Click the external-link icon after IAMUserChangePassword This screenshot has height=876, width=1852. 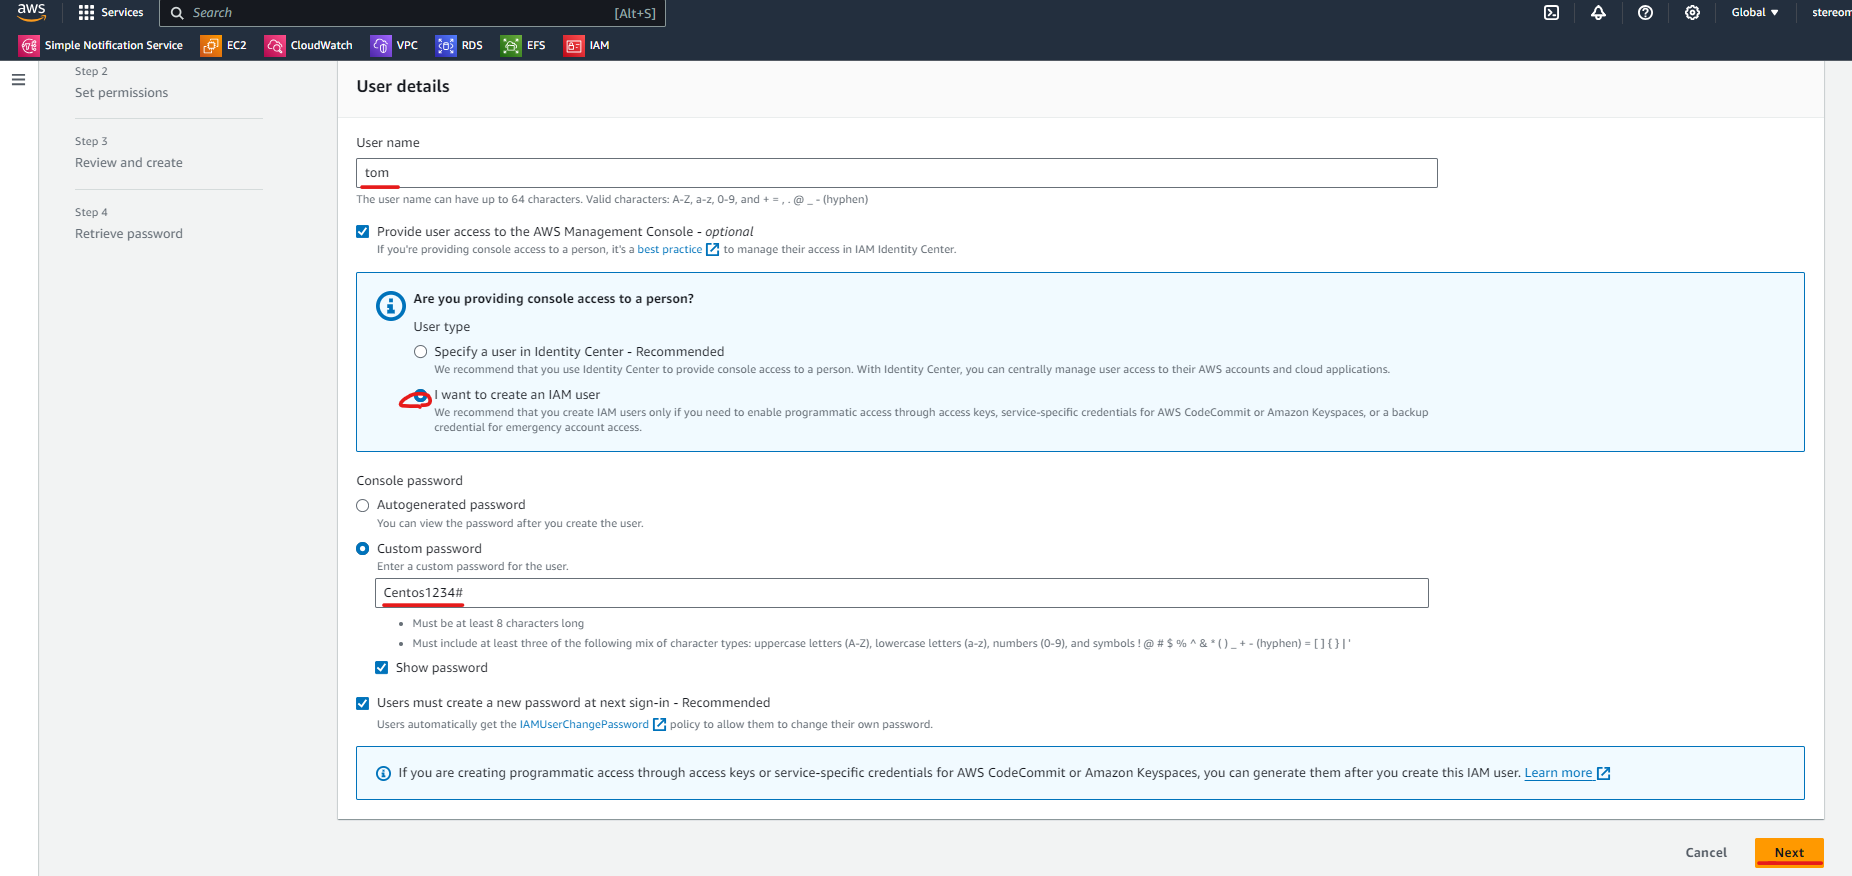[x=659, y=725]
